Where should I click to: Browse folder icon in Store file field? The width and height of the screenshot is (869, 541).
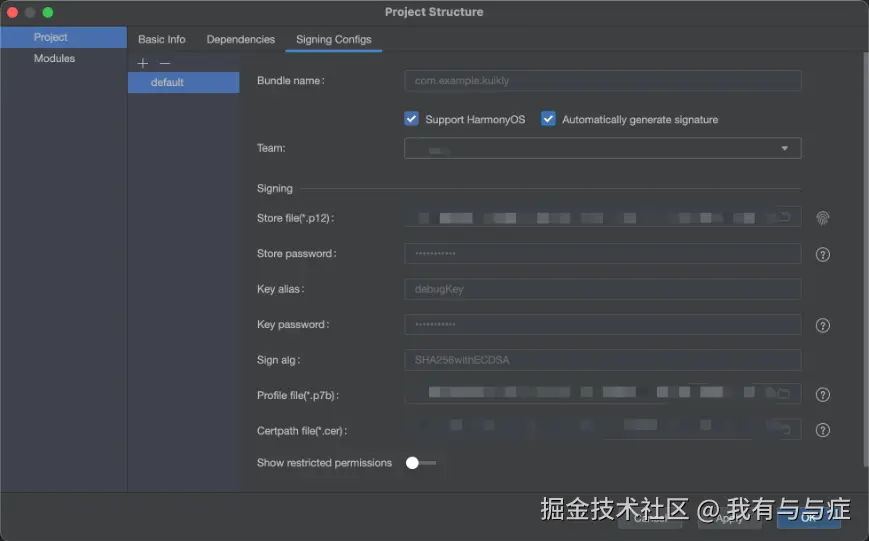tap(784, 217)
